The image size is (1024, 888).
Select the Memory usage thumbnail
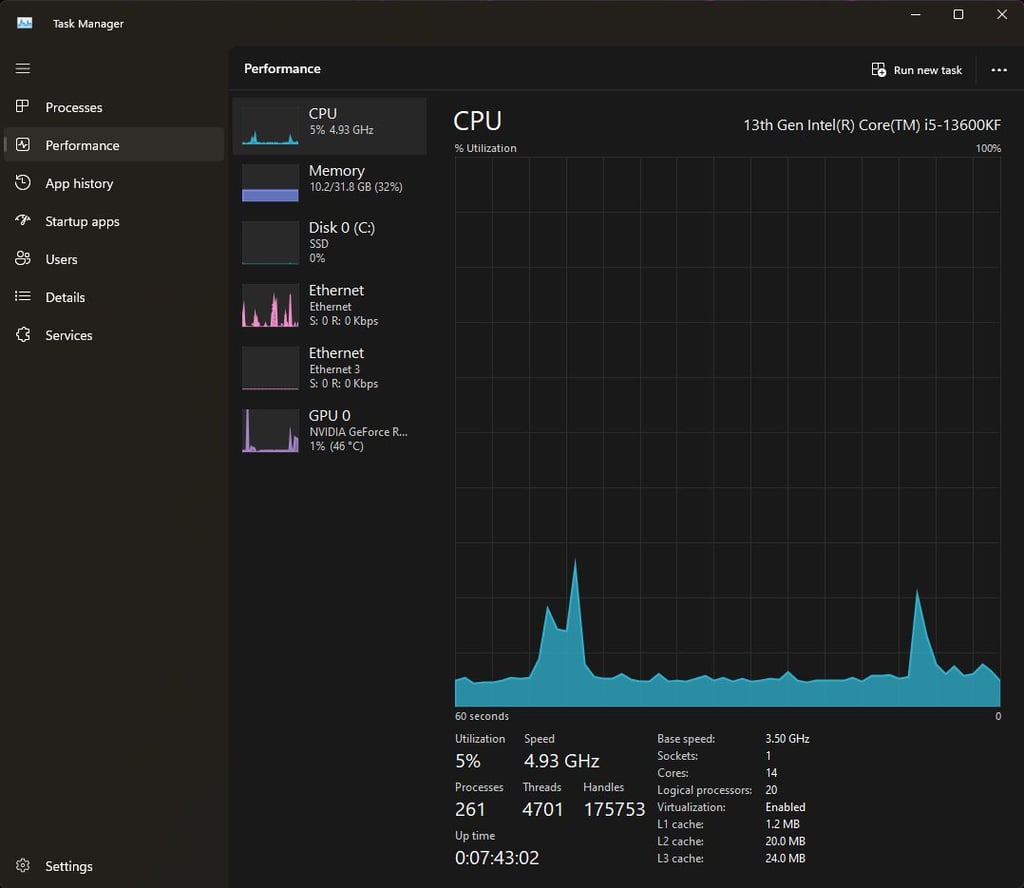tap(270, 183)
